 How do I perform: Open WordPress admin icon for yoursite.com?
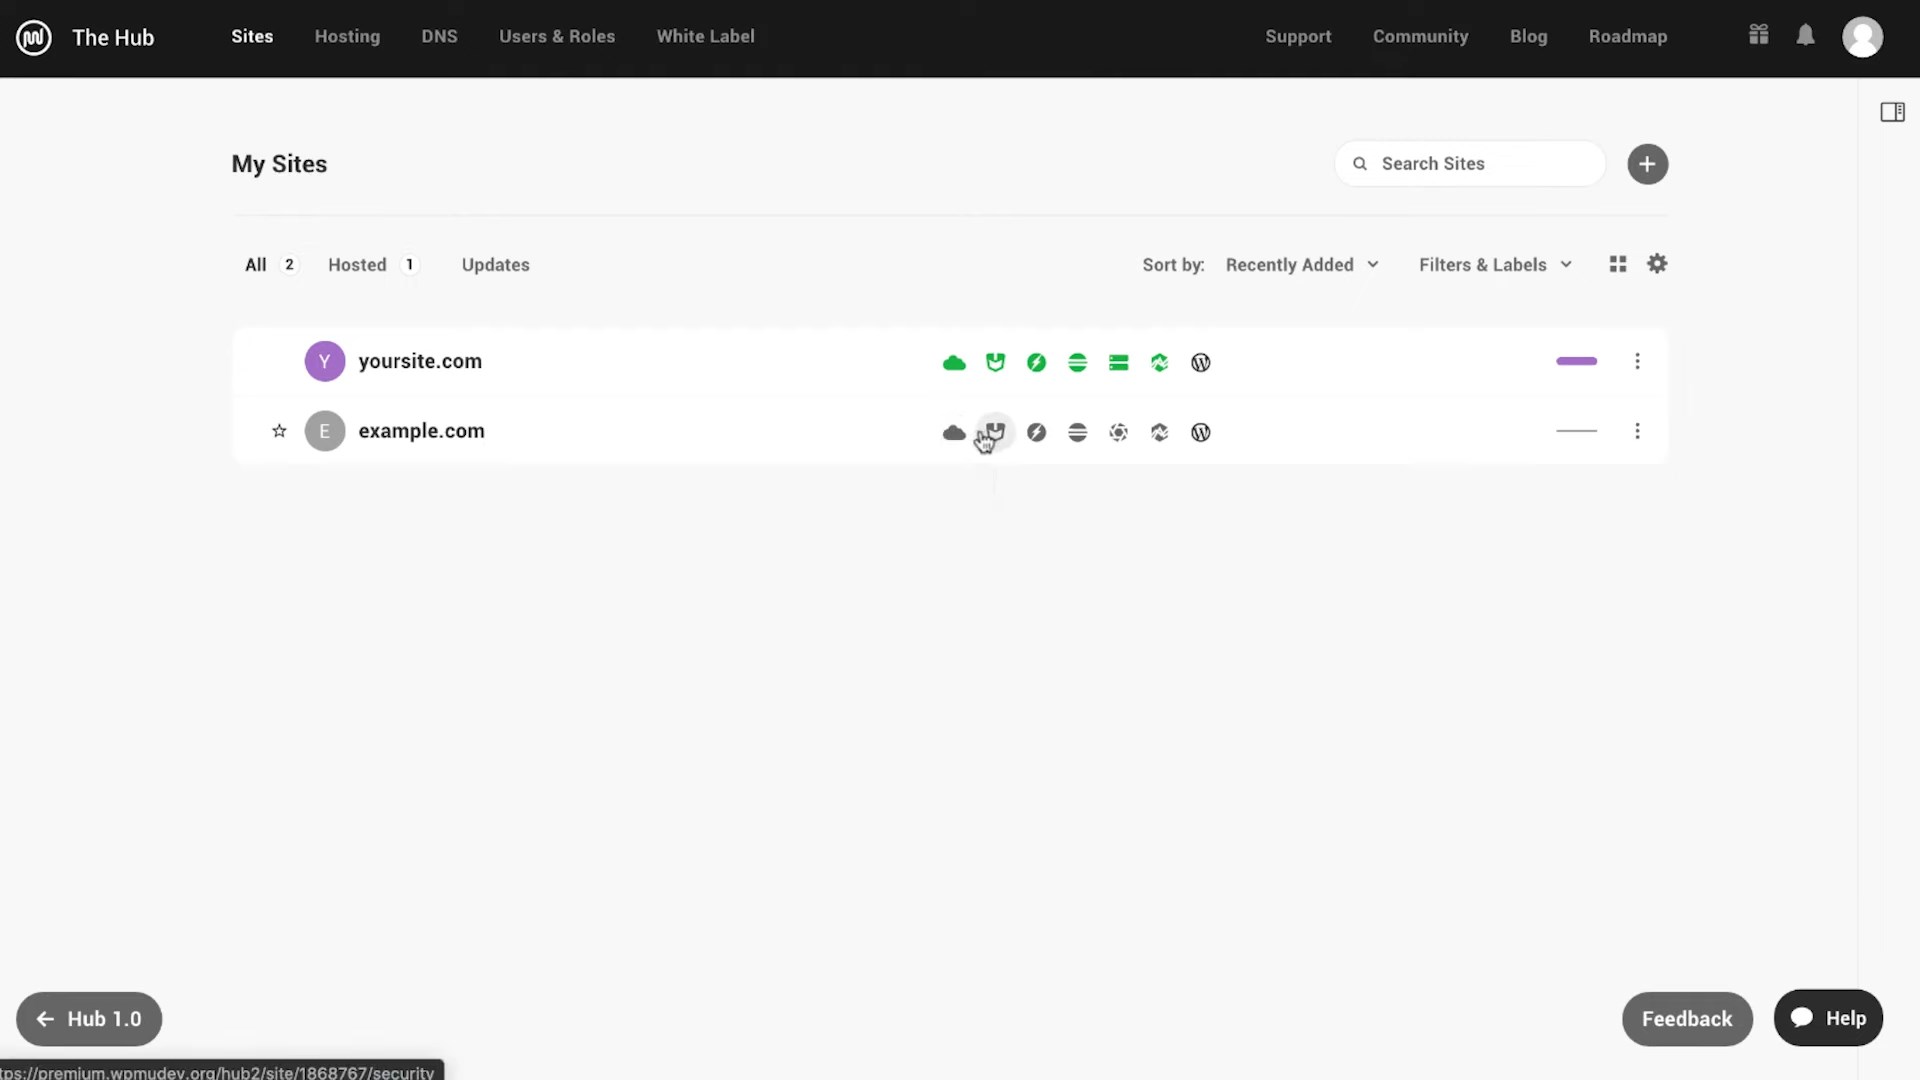pyautogui.click(x=1201, y=362)
